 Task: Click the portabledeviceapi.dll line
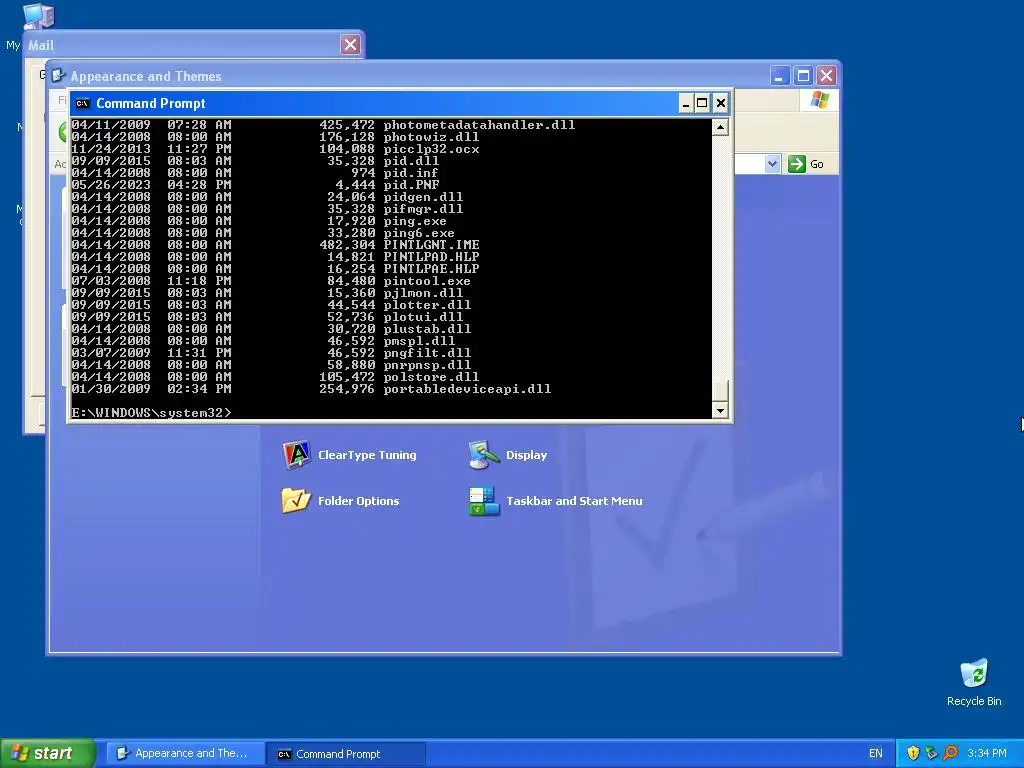coord(311,389)
